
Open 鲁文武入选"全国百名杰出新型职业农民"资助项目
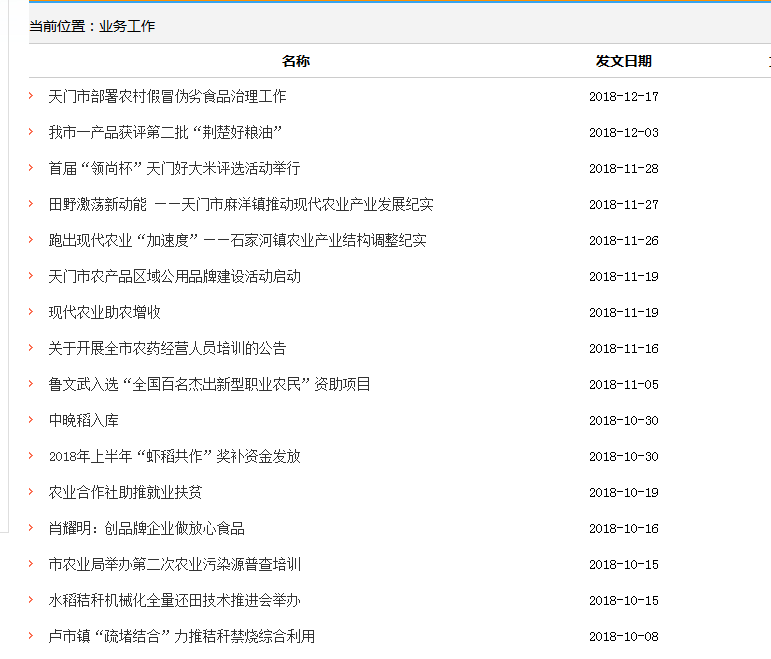click(209, 384)
